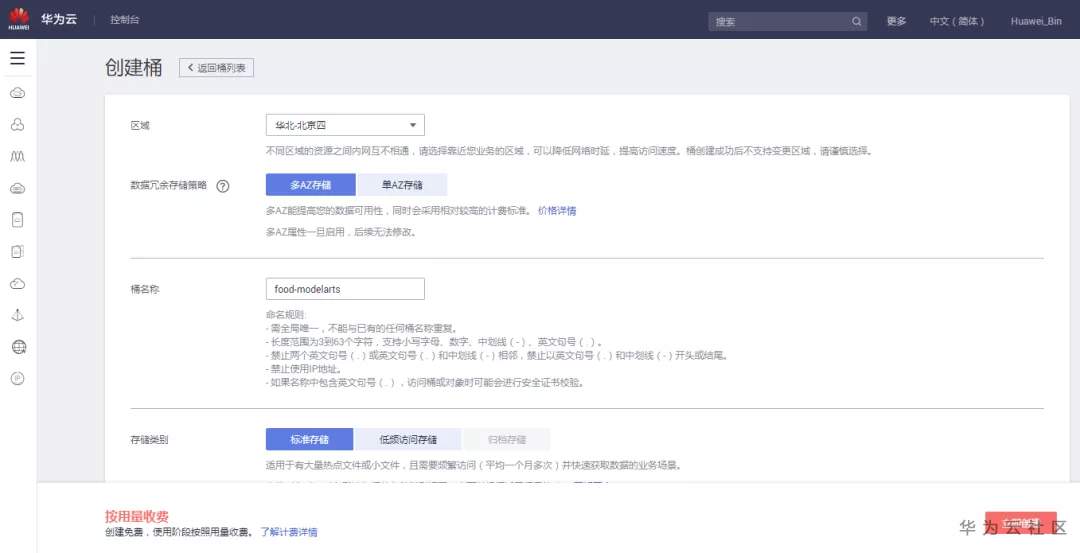Click 华为云 brand name
This screenshot has height=553, width=1080.
click(x=59, y=19)
